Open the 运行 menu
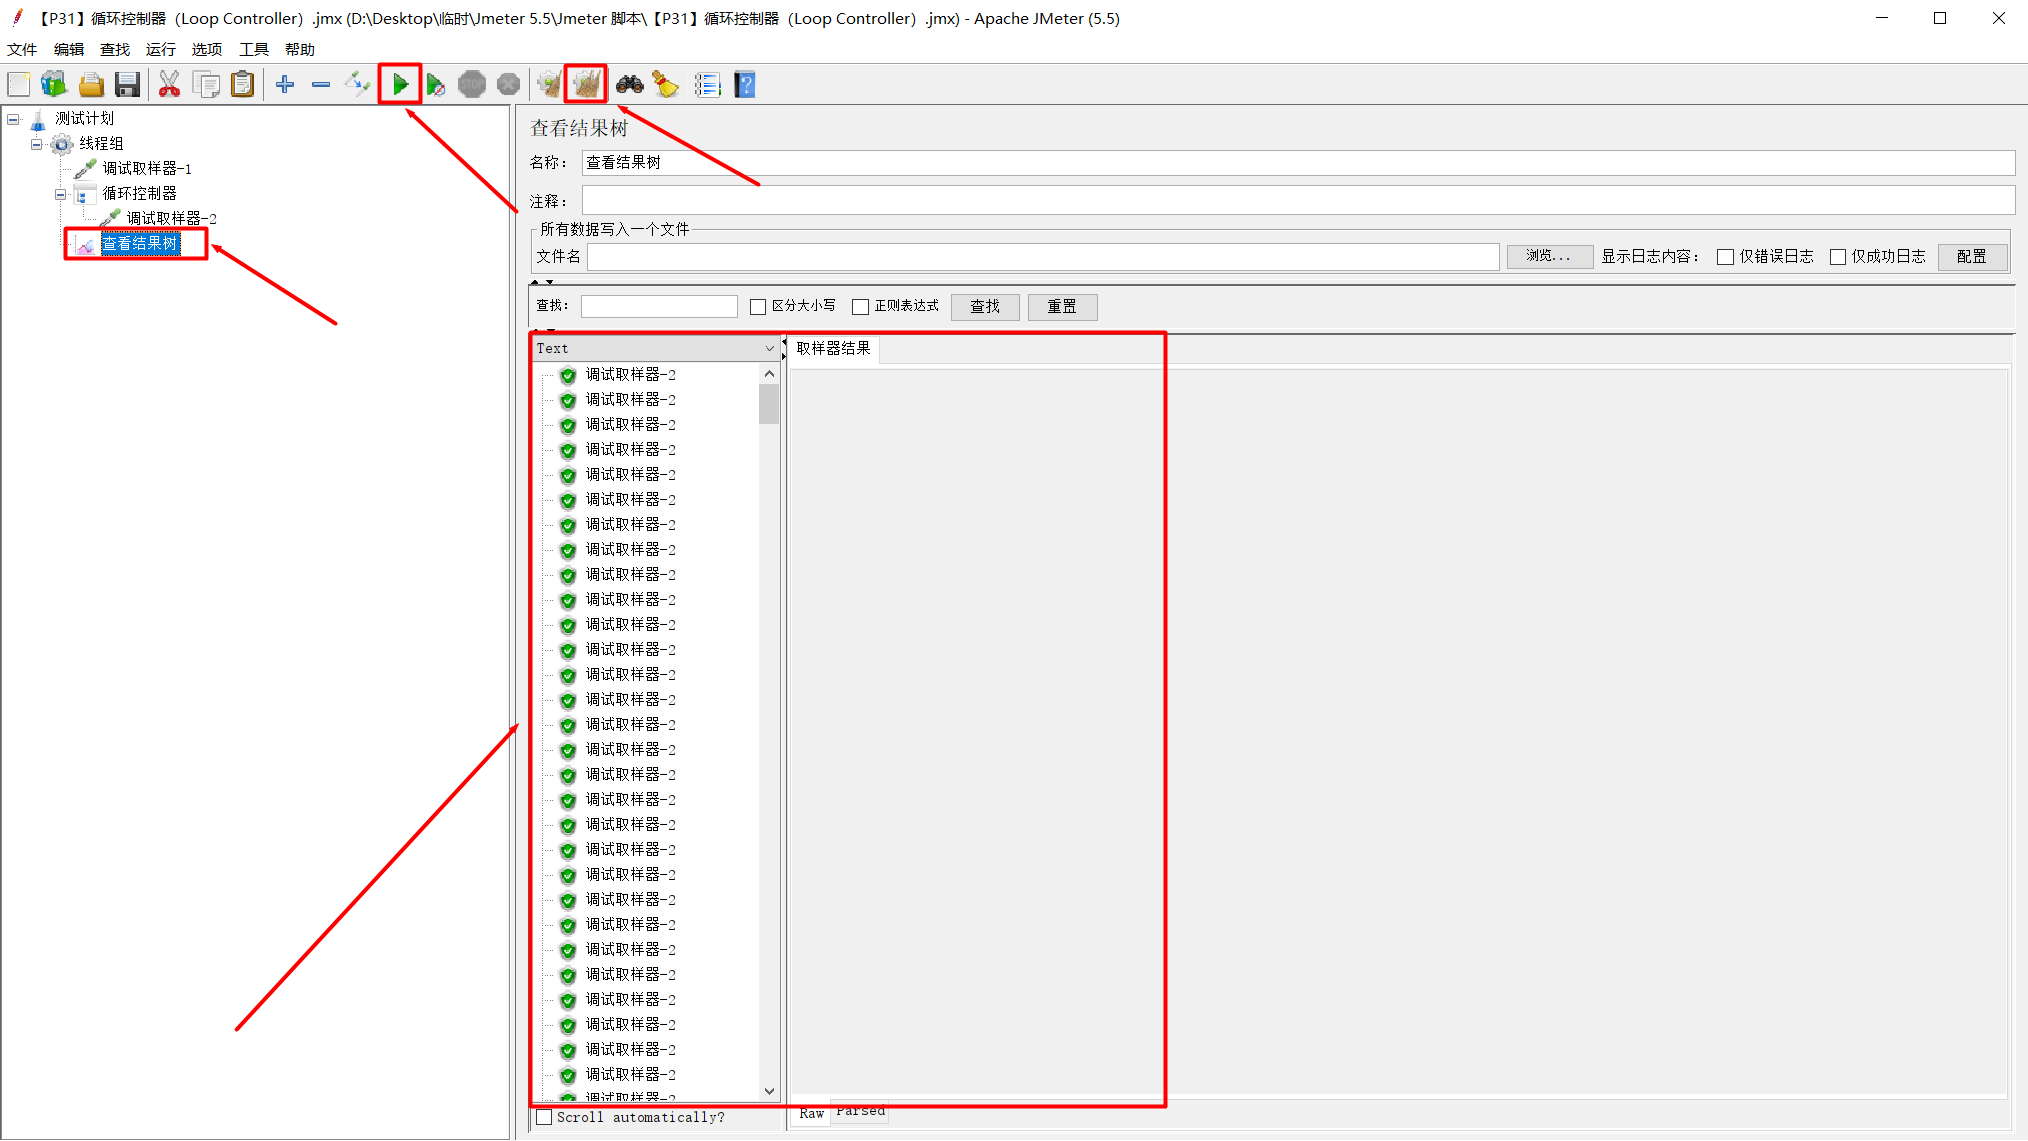2028x1141 pixels. [x=160, y=48]
